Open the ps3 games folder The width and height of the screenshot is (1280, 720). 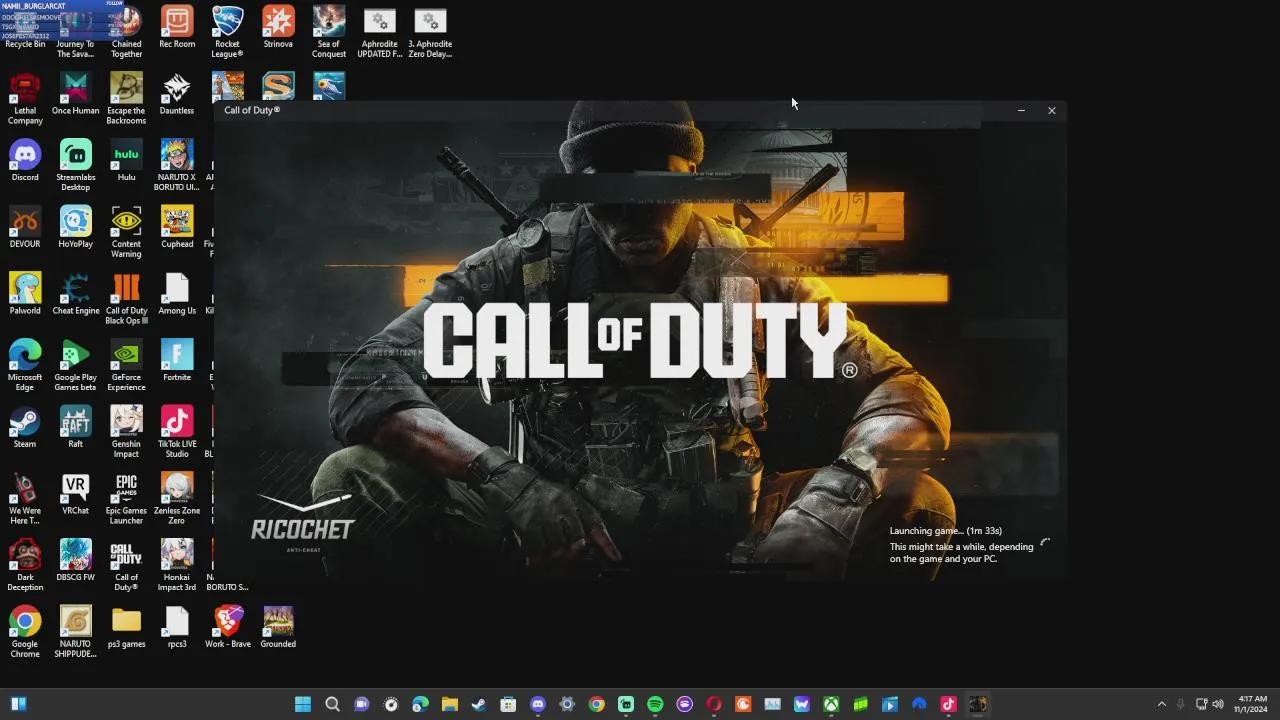pyautogui.click(x=126, y=628)
